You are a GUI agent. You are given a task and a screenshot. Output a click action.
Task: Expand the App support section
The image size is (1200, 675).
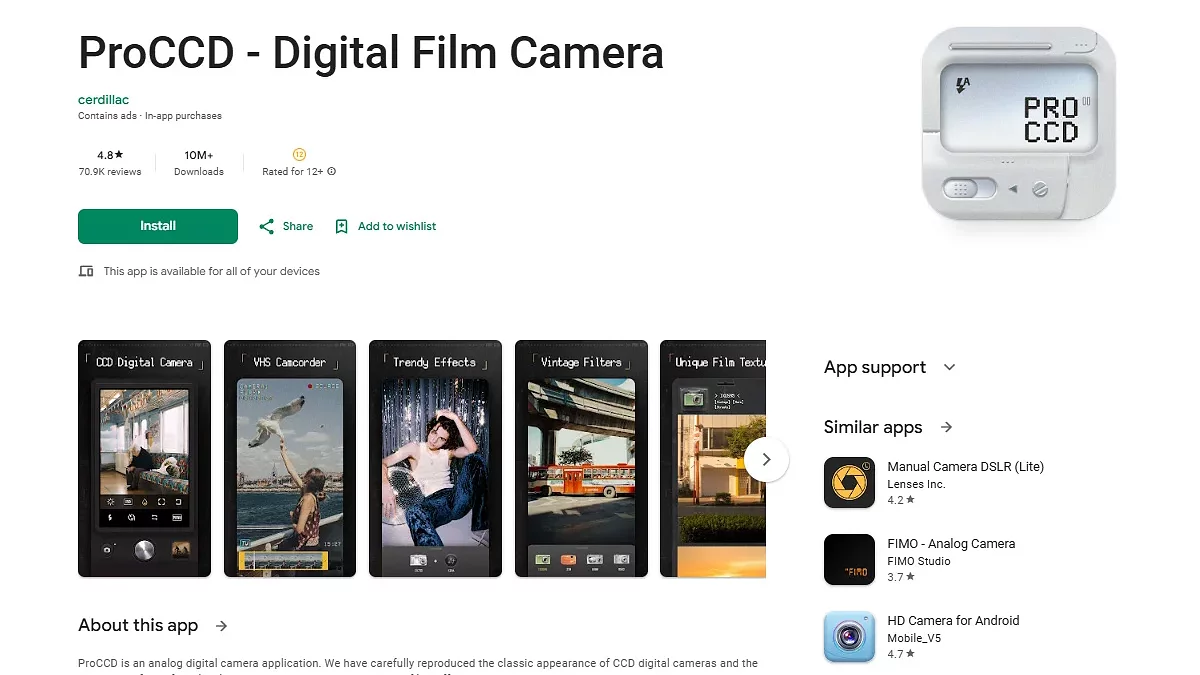pyautogui.click(x=890, y=367)
